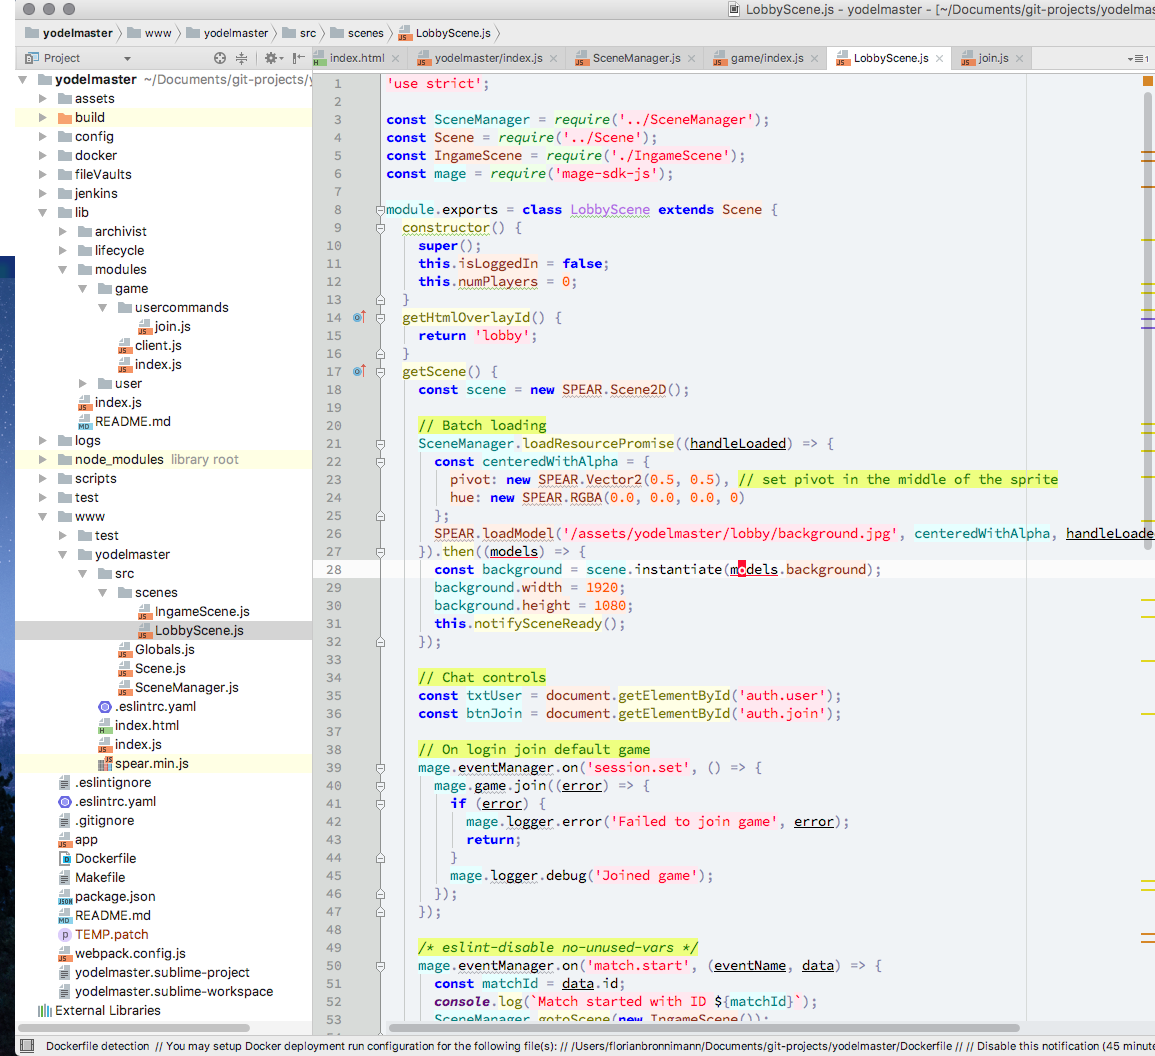Open IngameScene.js in project tree
Screen dimensions: 1155x1056
(202, 611)
